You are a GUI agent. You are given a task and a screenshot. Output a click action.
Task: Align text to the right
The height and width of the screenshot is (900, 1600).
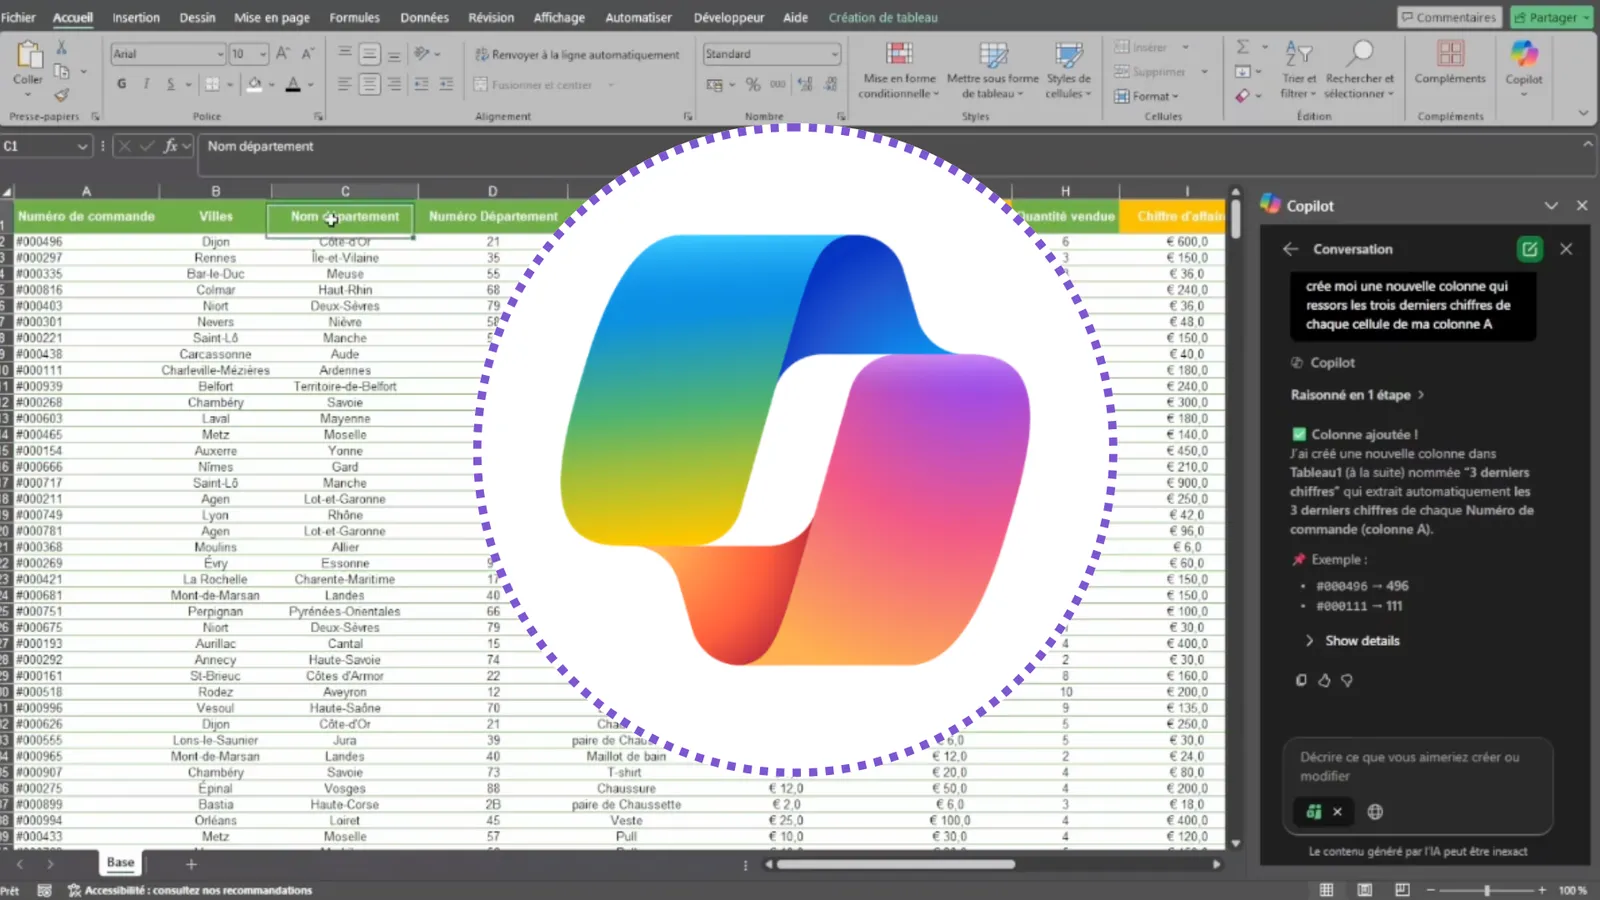click(394, 84)
